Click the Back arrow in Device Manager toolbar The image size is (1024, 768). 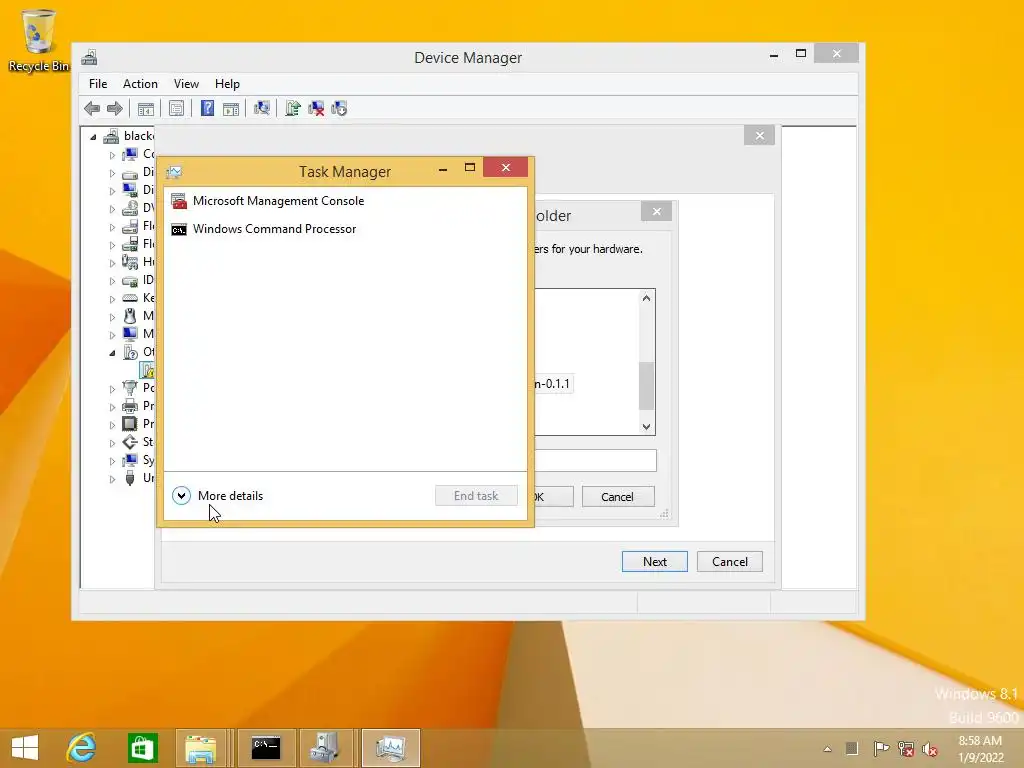[92, 108]
